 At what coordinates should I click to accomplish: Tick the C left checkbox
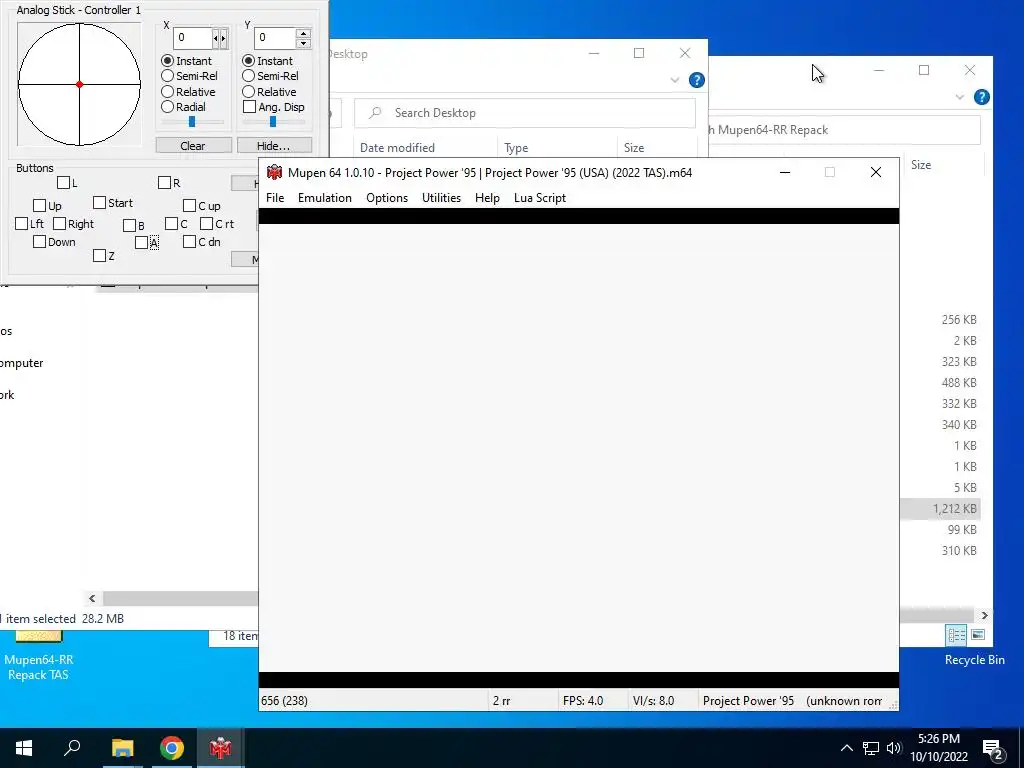click(171, 224)
